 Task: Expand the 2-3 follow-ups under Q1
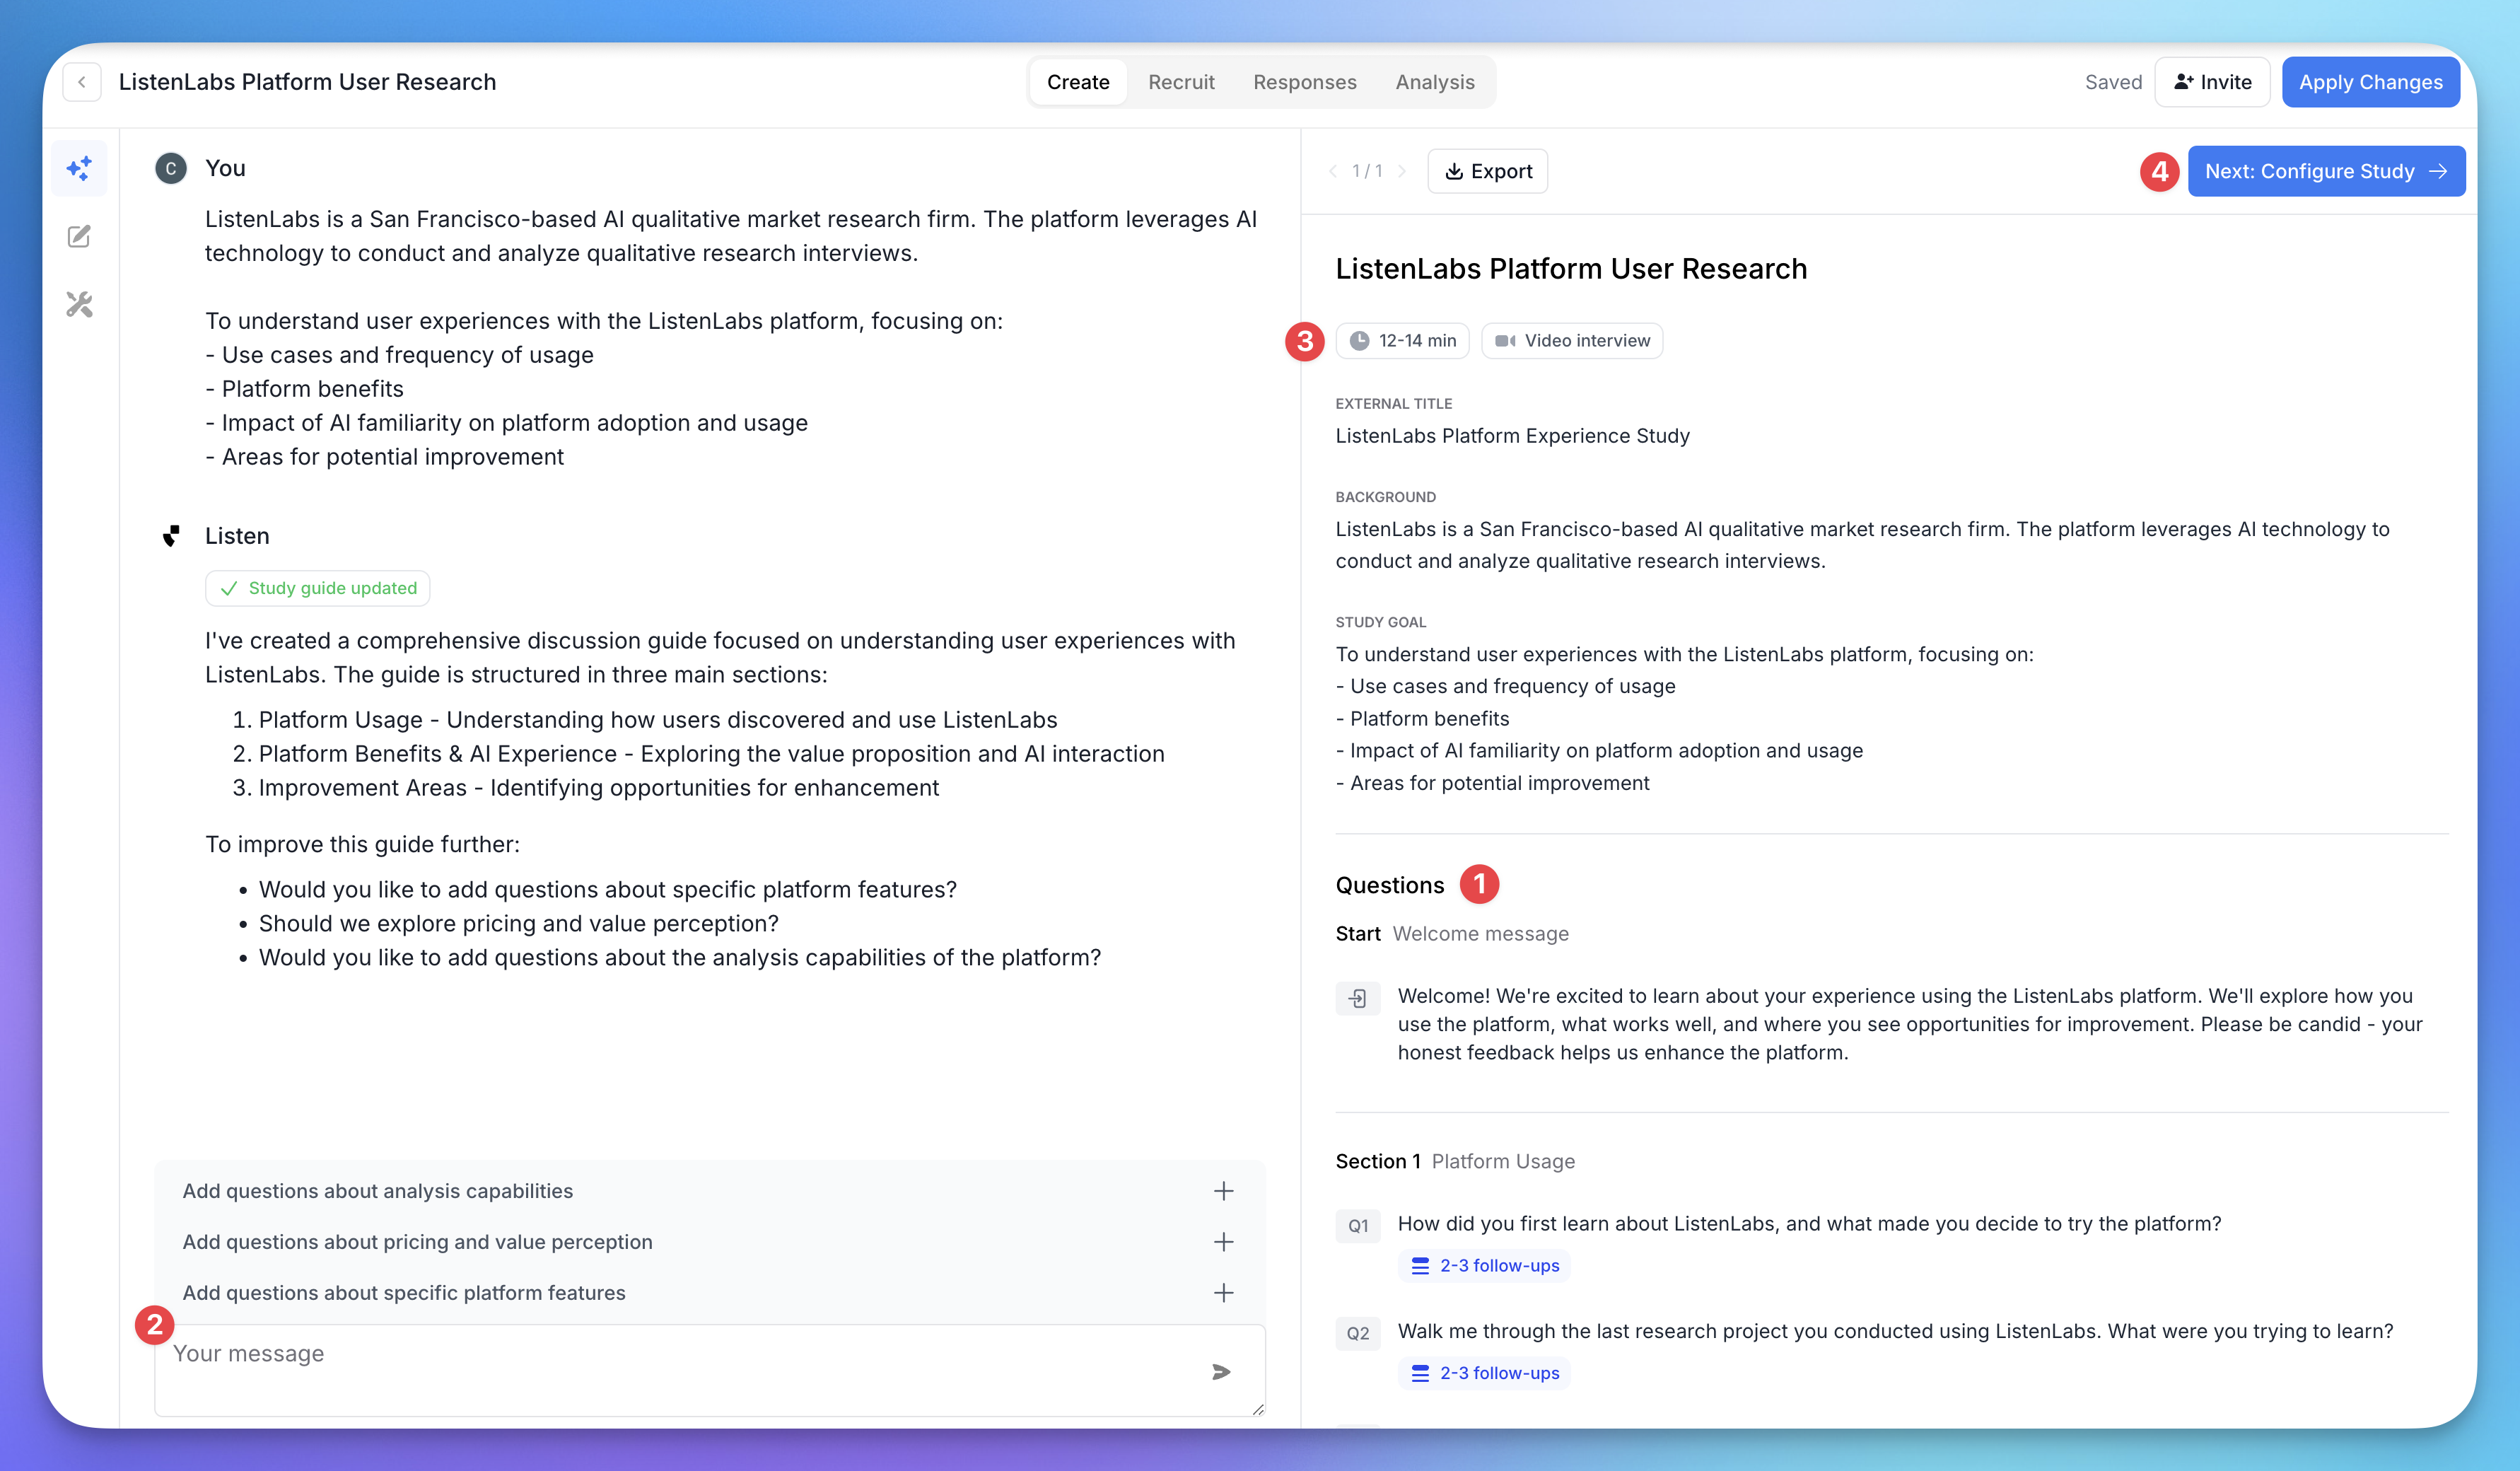click(x=1484, y=1265)
